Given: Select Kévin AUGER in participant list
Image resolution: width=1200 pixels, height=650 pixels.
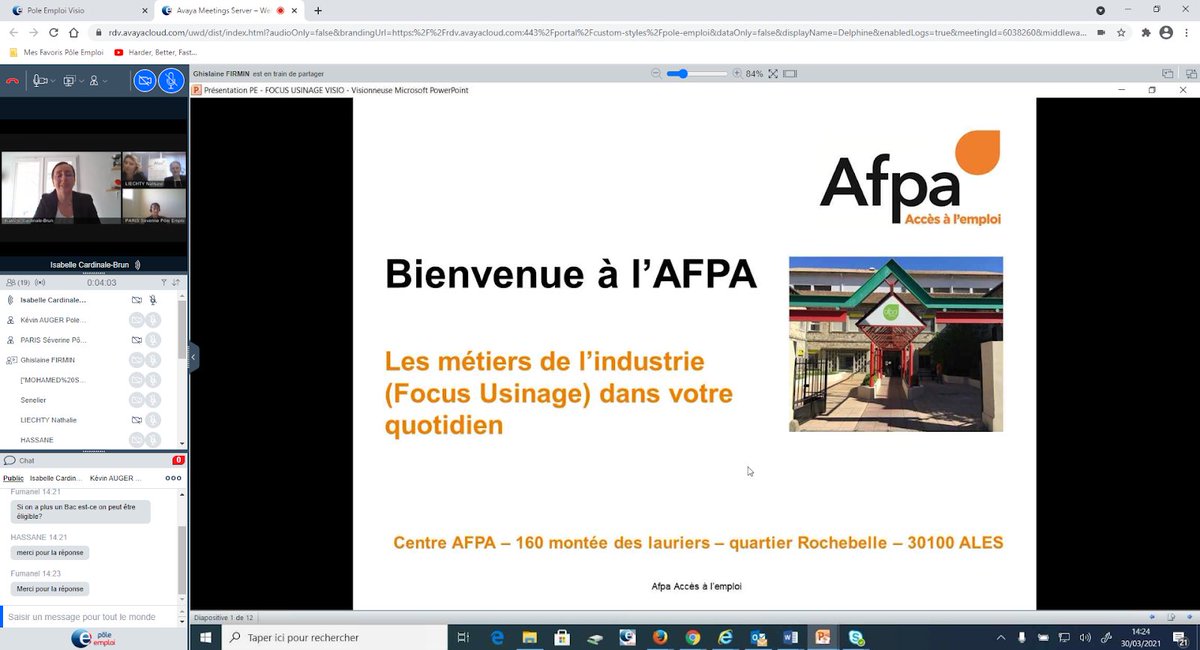Looking at the screenshot, I should [x=53, y=320].
